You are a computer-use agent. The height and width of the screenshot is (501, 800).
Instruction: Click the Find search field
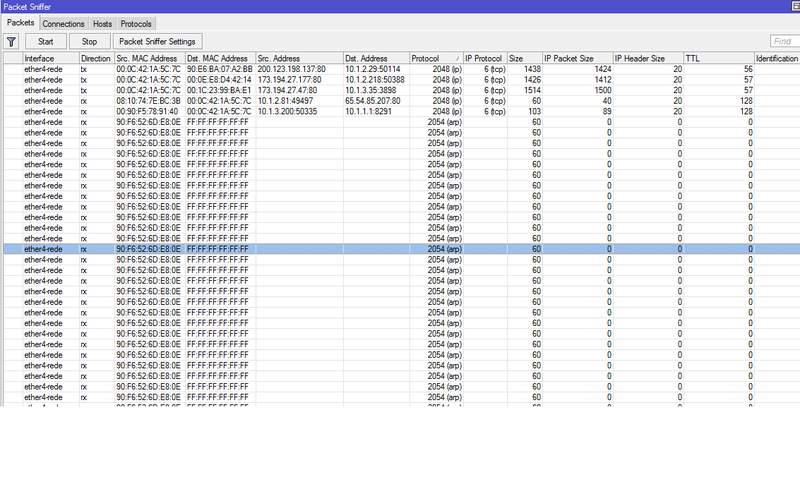785,41
